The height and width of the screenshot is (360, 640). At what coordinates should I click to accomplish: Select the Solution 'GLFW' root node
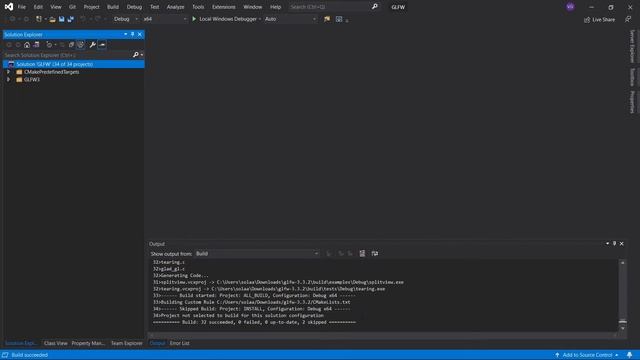73,64
